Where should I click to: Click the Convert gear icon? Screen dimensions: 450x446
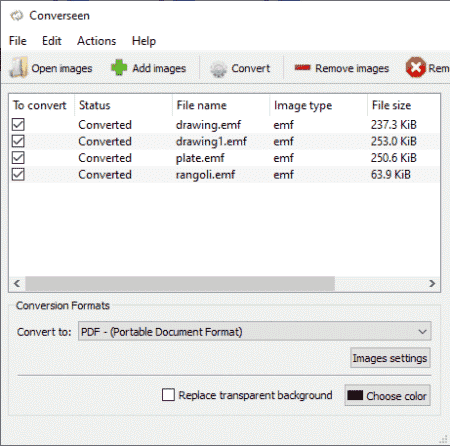pyautogui.click(x=218, y=69)
